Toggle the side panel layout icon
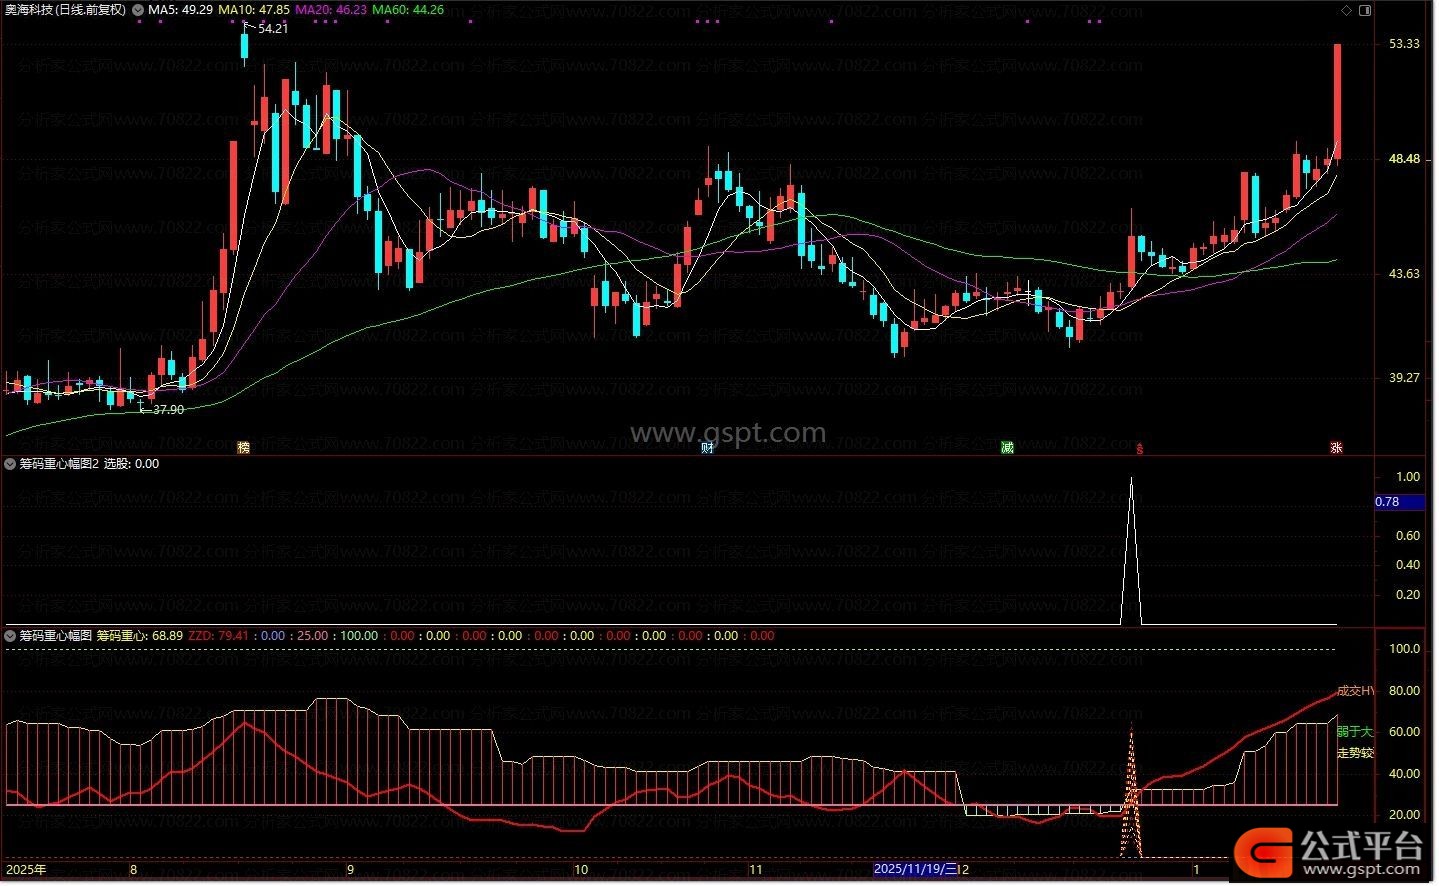The image size is (1439, 886). click(x=1365, y=10)
